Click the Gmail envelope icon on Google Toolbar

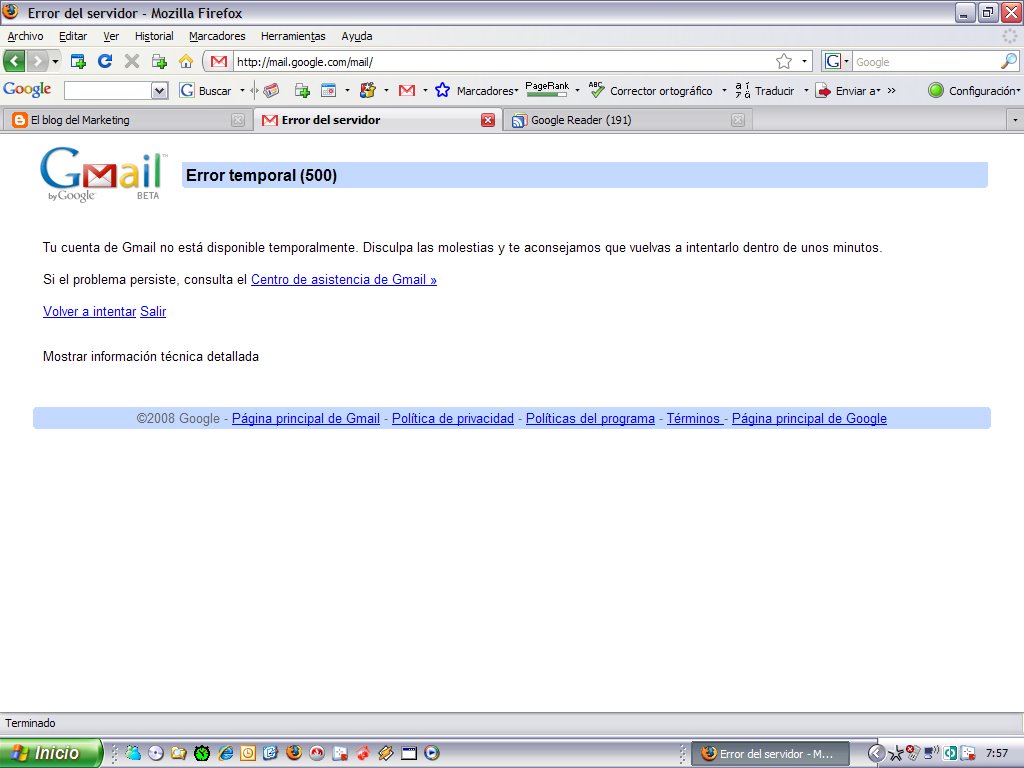pos(407,90)
